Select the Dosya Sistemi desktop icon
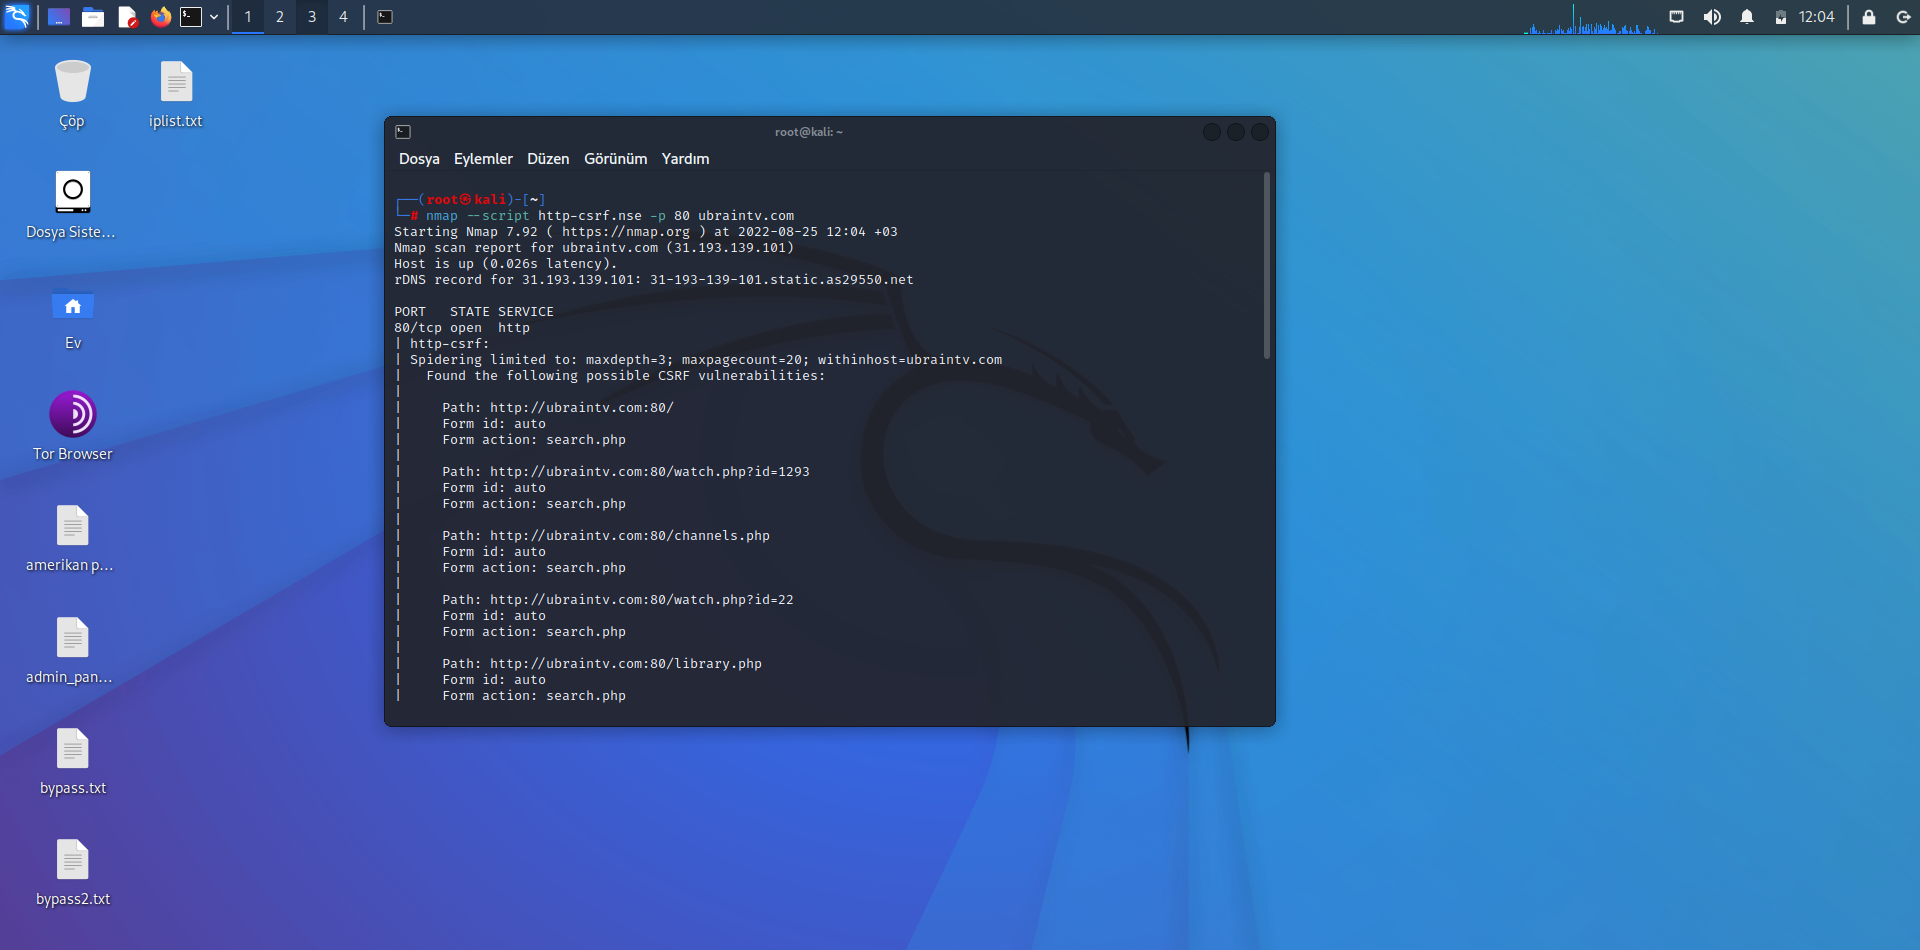The height and width of the screenshot is (950, 1920). 72,206
